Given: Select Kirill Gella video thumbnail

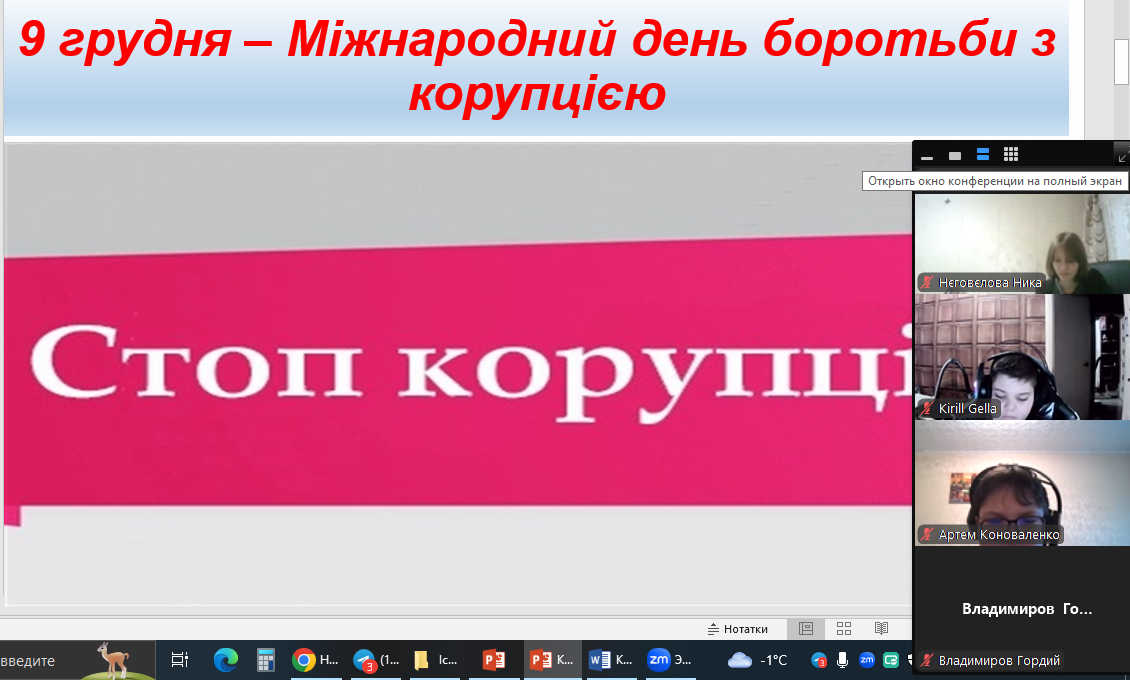Looking at the screenshot, I should (x=1022, y=357).
